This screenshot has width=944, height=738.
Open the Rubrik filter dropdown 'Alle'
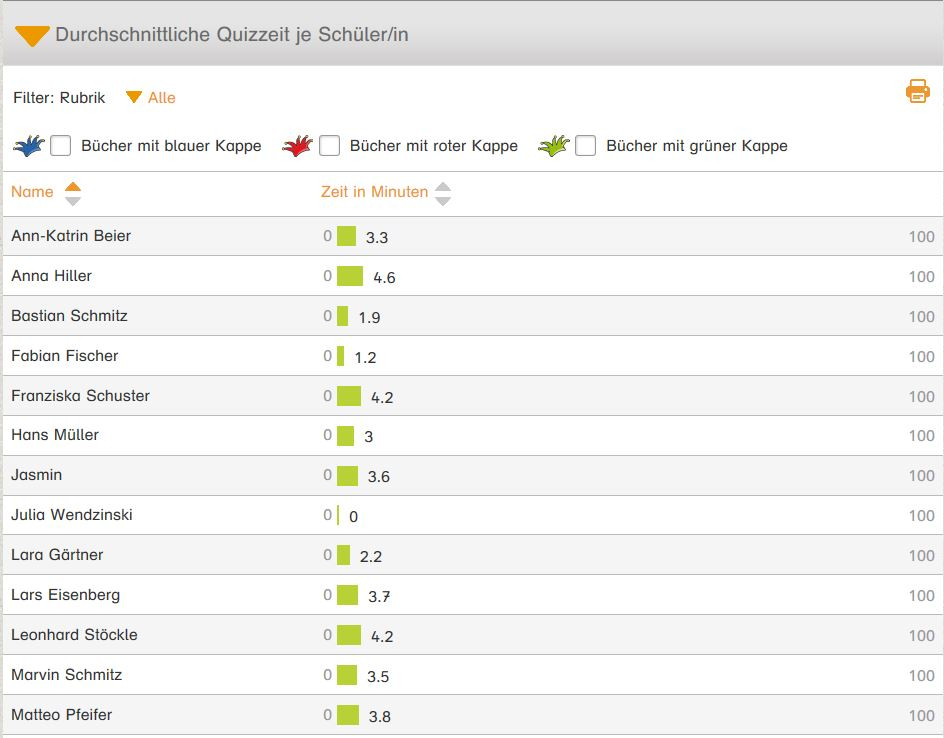[151, 98]
